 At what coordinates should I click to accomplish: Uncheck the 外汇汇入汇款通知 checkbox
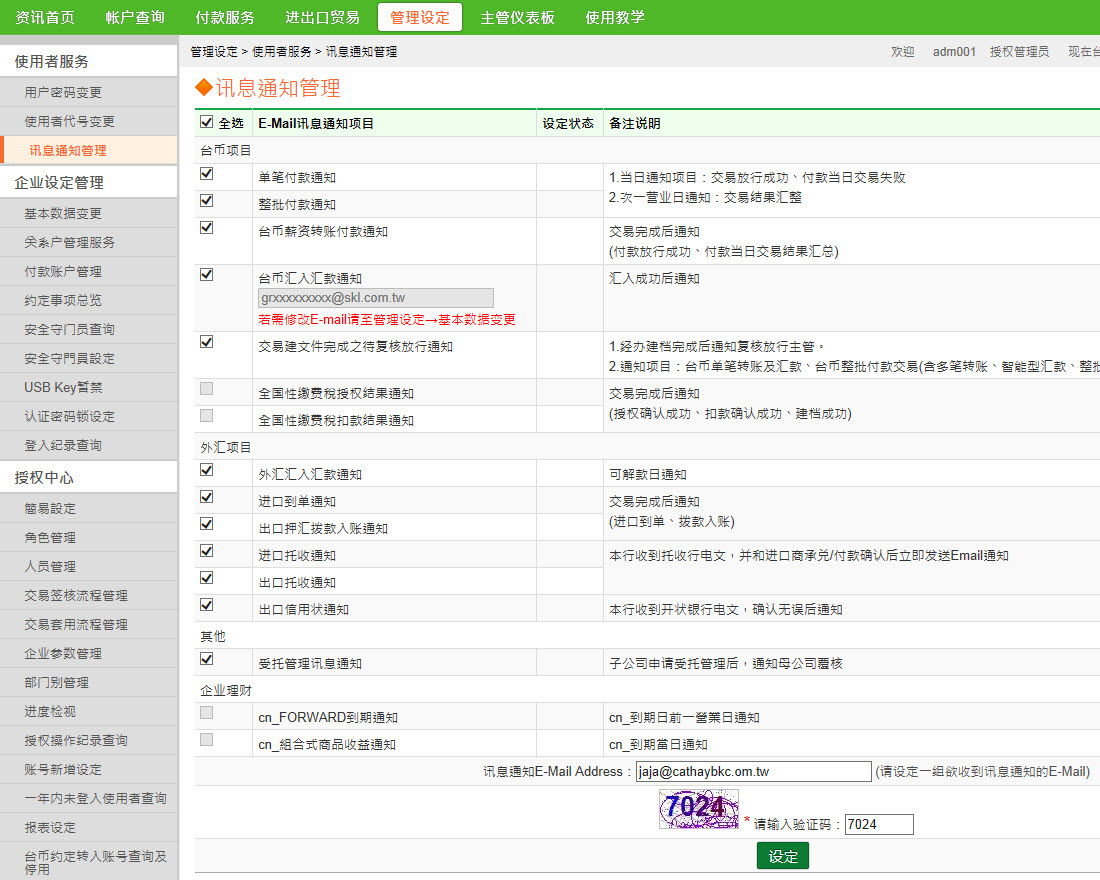[x=207, y=470]
